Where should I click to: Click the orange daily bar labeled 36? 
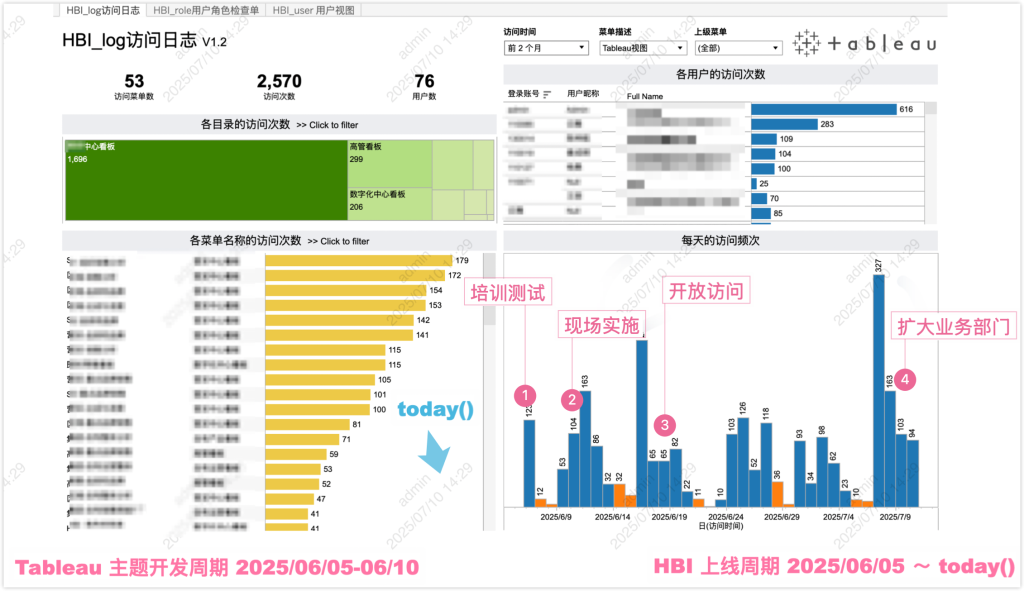click(x=777, y=494)
